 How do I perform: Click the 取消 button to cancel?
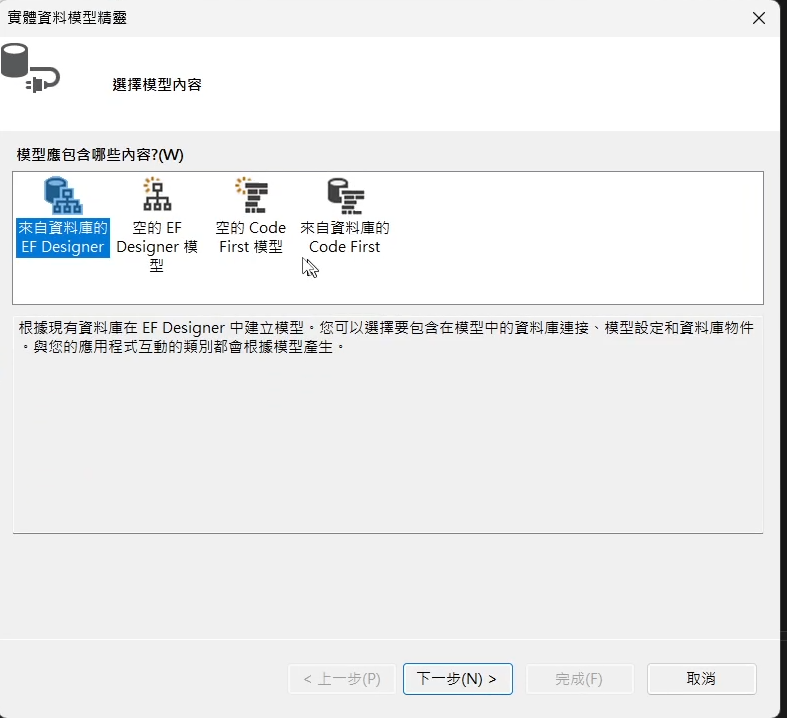point(702,679)
